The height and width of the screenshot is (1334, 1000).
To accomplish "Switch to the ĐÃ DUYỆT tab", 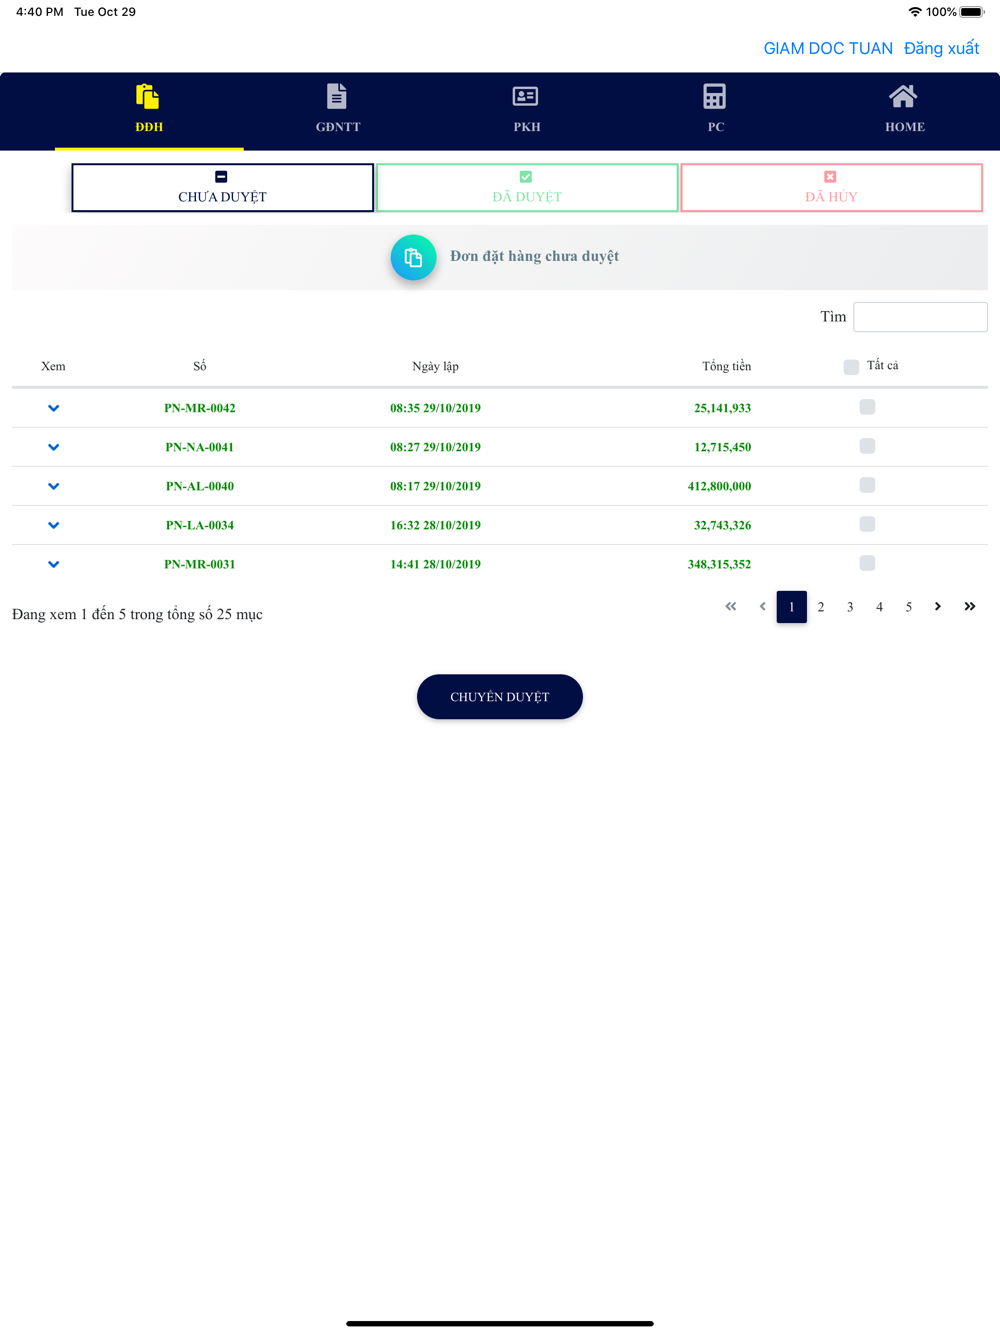I will pyautogui.click(x=527, y=188).
